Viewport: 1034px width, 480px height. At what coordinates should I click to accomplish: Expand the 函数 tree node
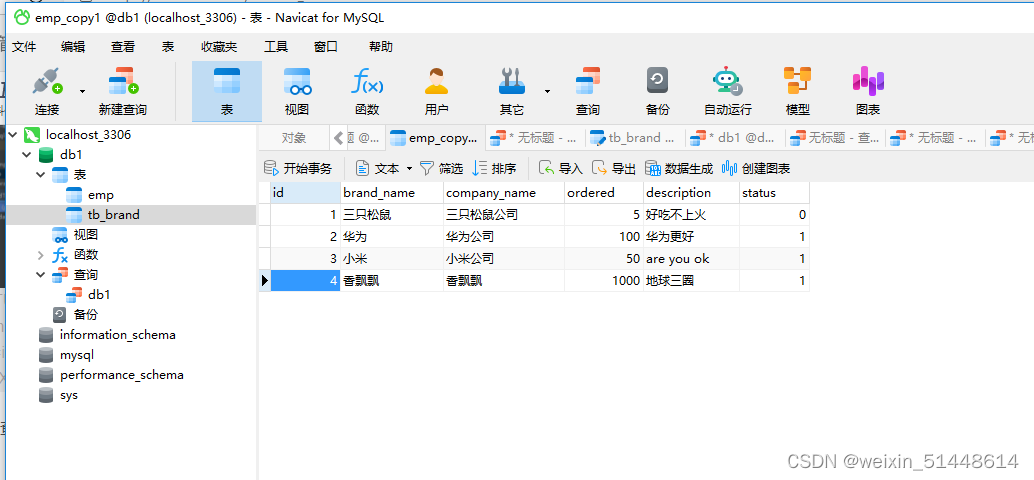(41, 255)
